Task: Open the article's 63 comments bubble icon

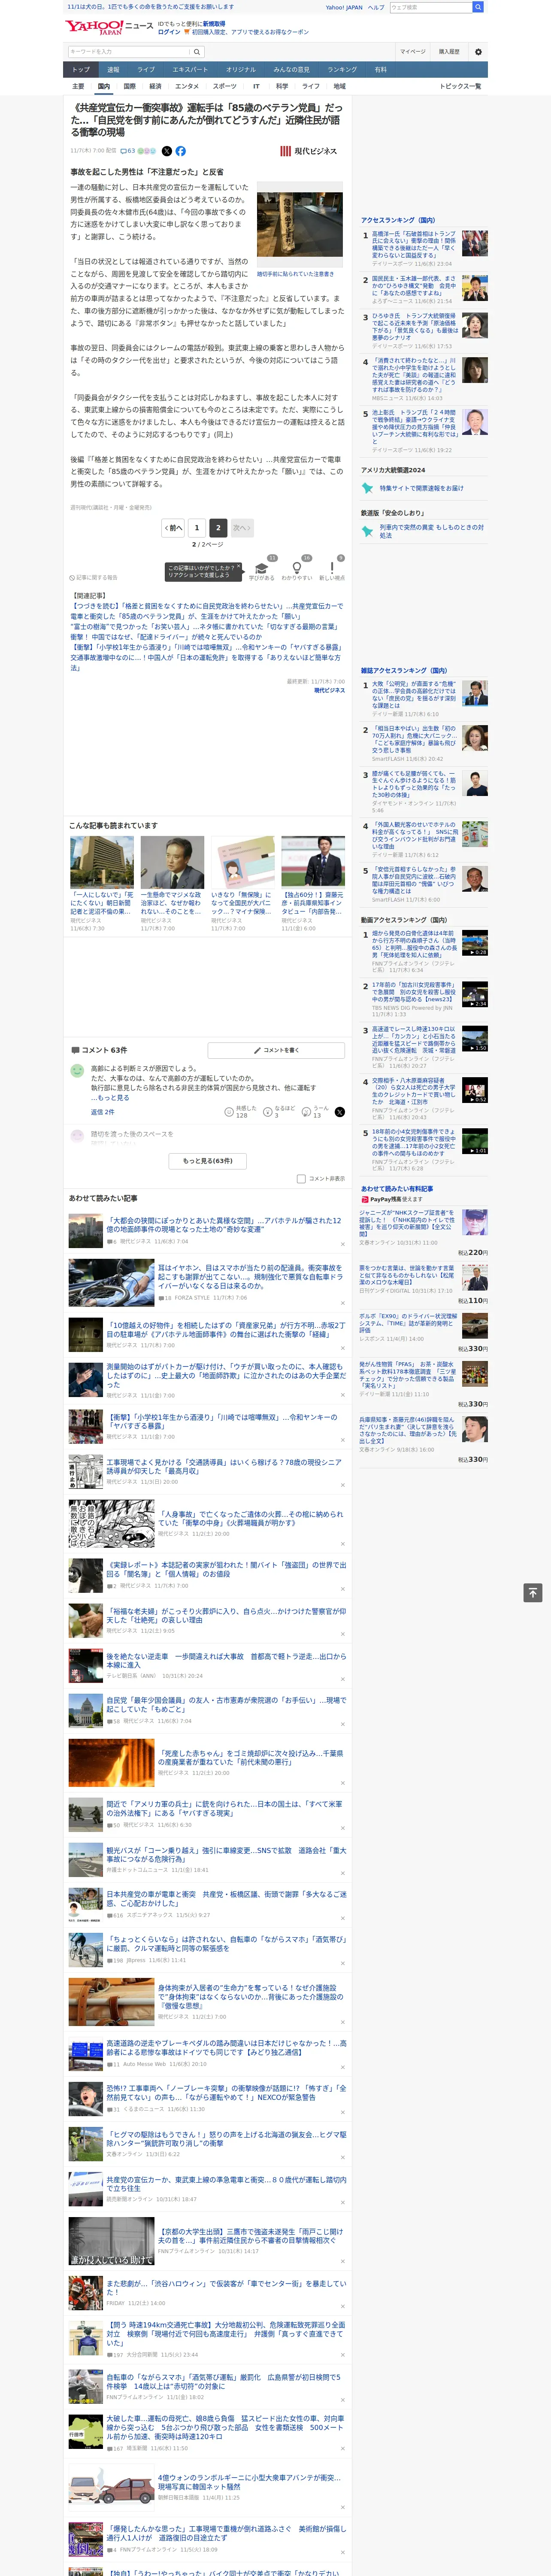Action: [x=127, y=151]
